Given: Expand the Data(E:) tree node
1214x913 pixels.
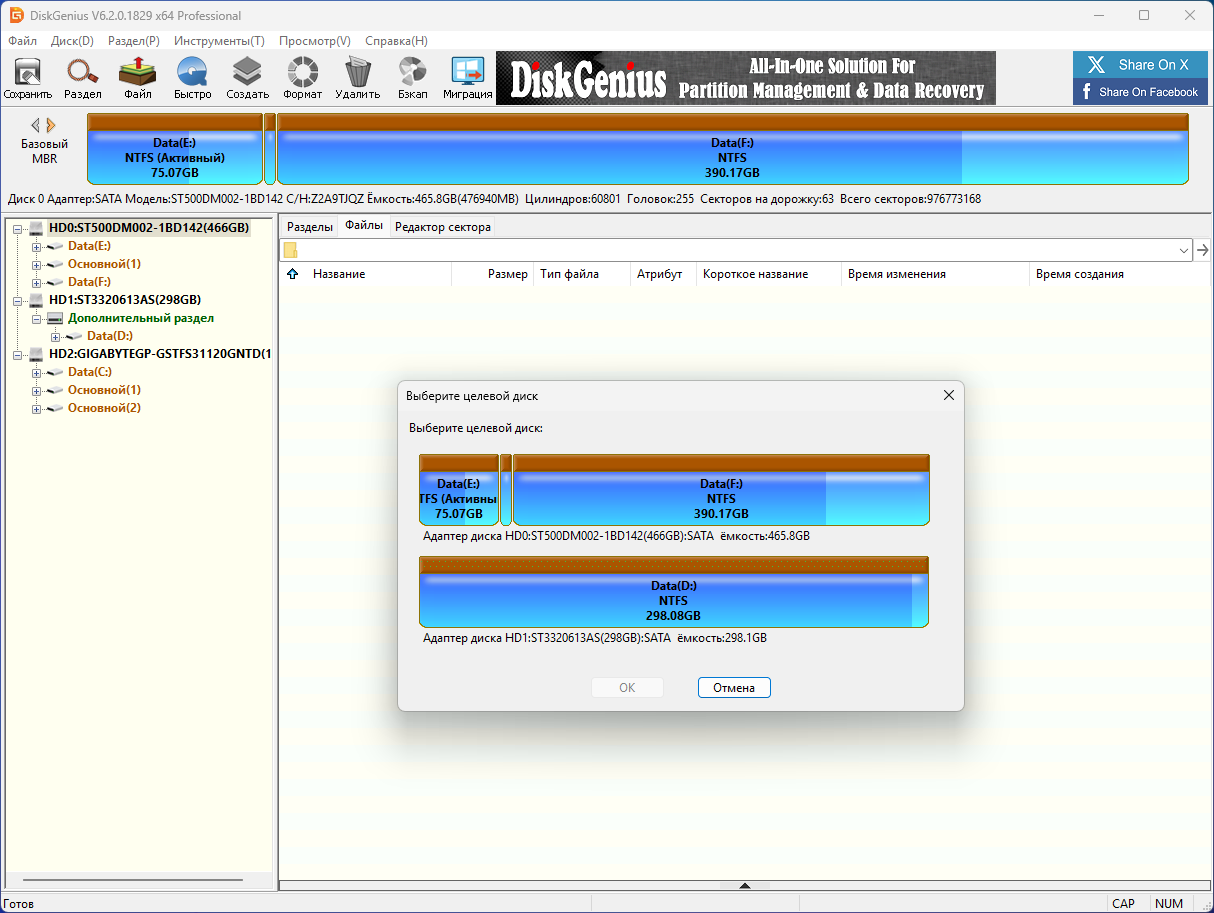Looking at the screenshot, I should coord(37,246).
